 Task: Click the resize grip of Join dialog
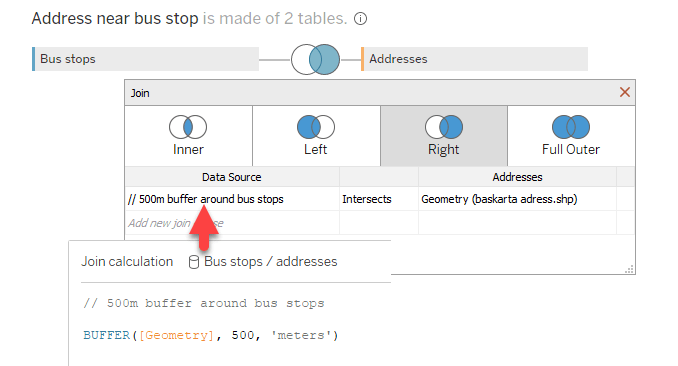pos(630,269)
